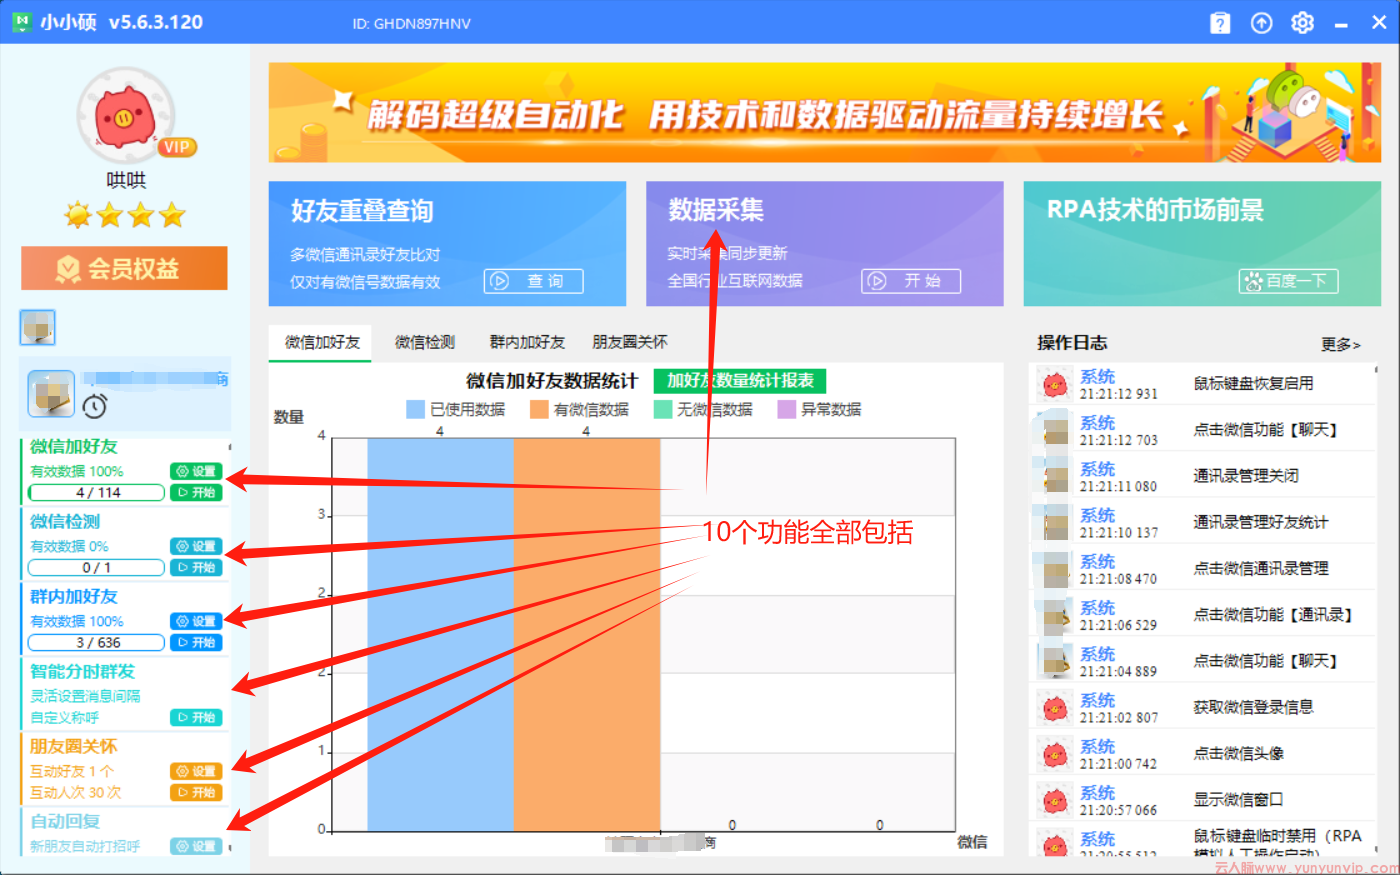The height and width of the screenshot is (875, 1400).
Task: Click the blue 已使用数据 bar in the chart
Action: pyautogui.click(x=441, y=634)
